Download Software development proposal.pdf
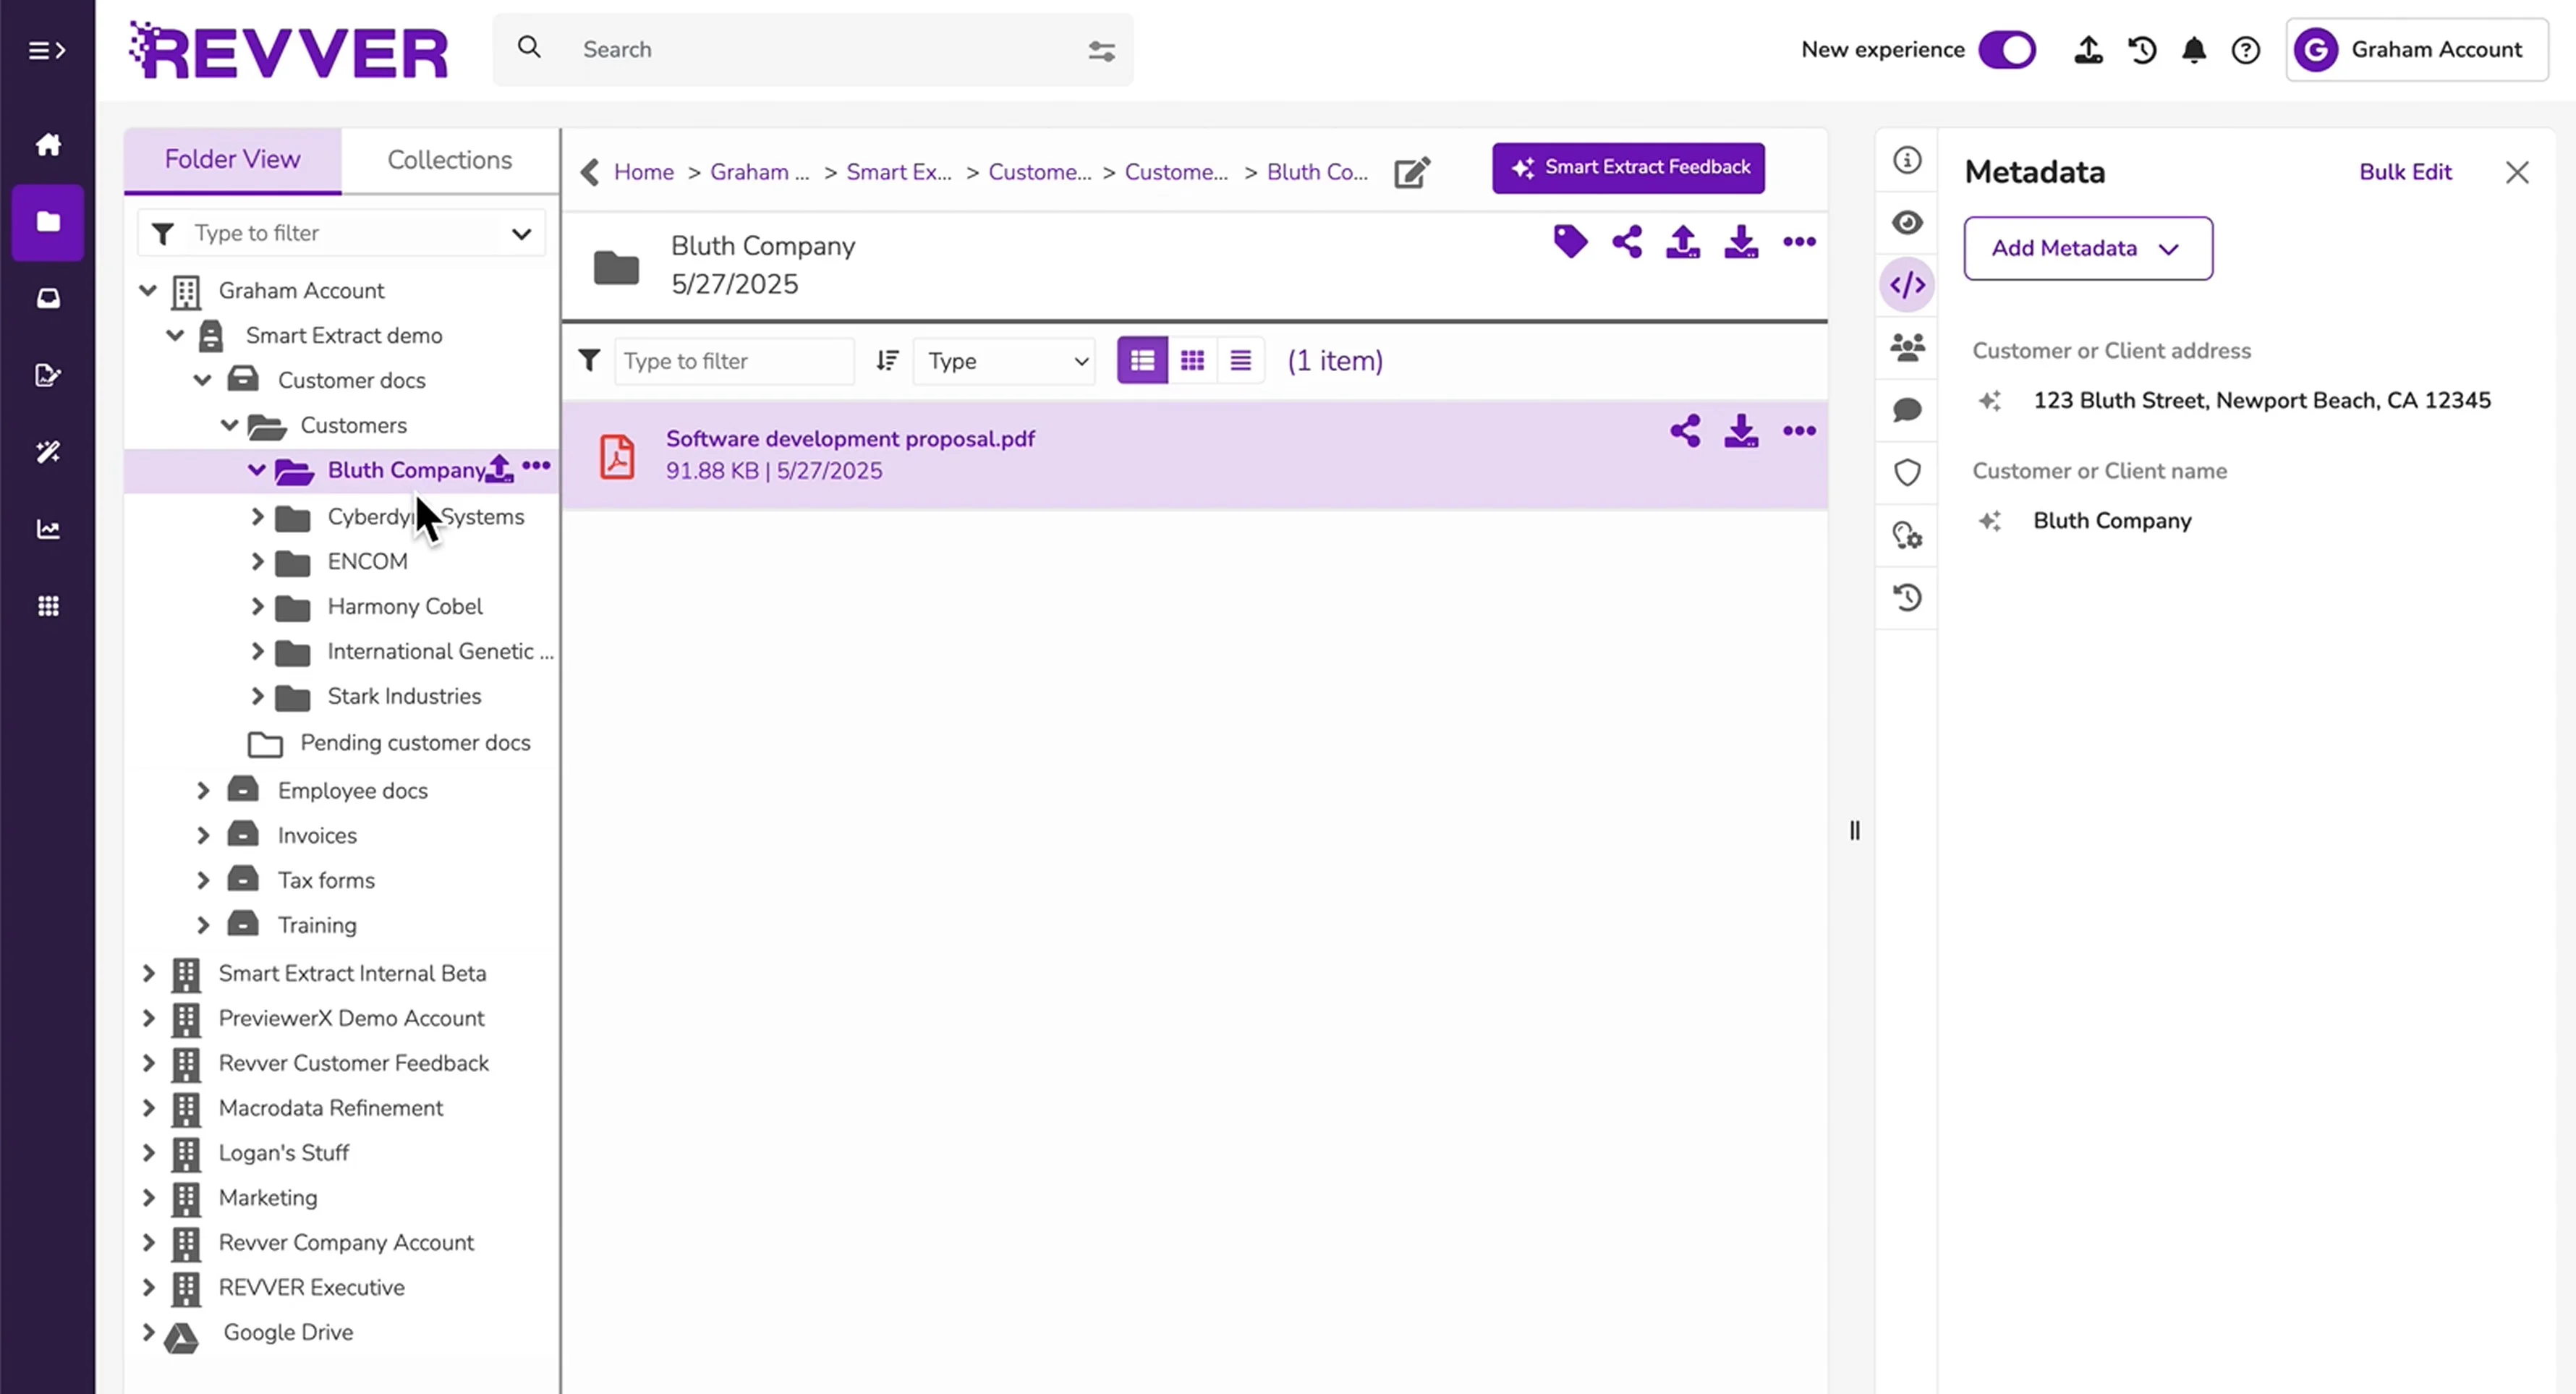This screenshot has height=1394, width=2576. point(1740,432)
